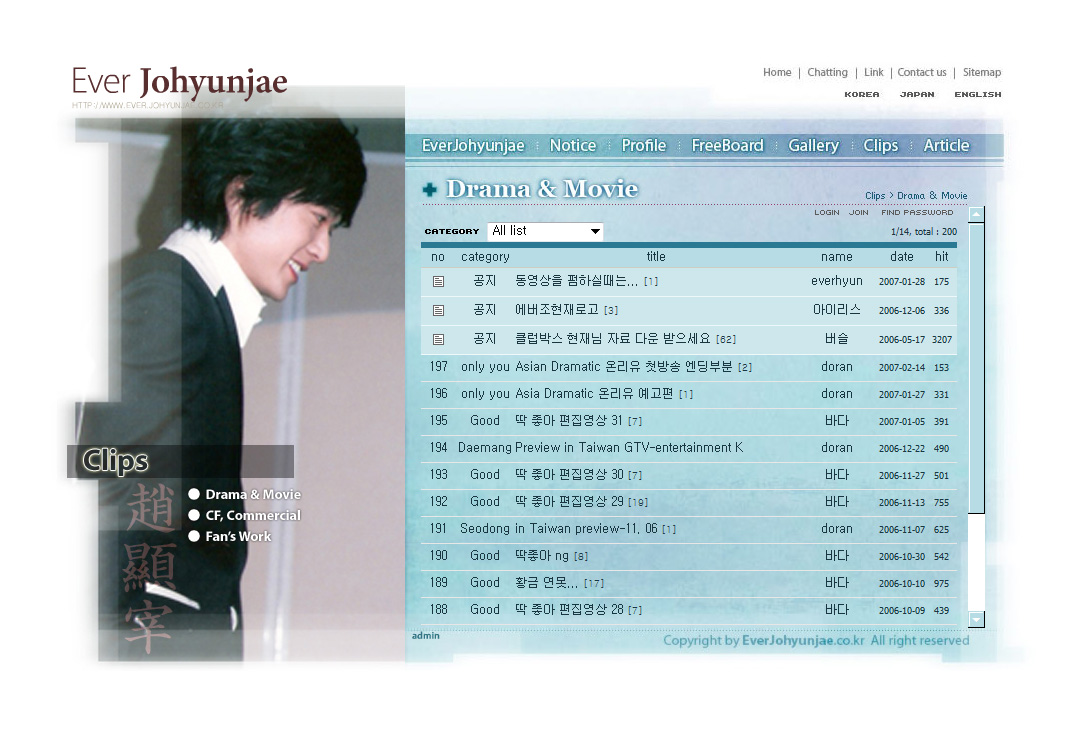Click the EverJohyunjae.co.kr copyright text
This screenshot has height=732, width=1090.
tap(803, 640)
